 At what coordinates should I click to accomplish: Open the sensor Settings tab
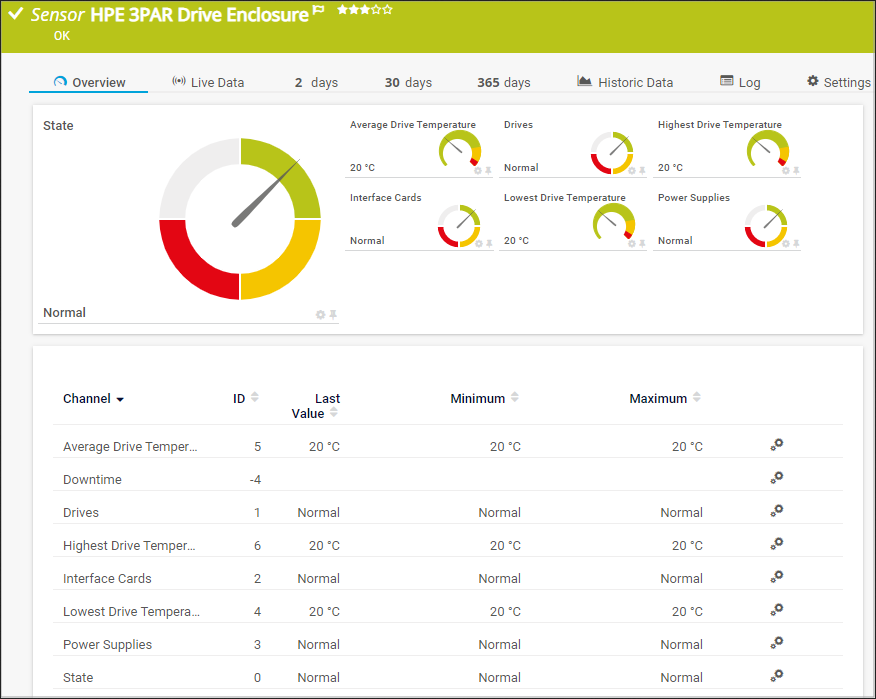pyautogui.click(x=839, y=82)
